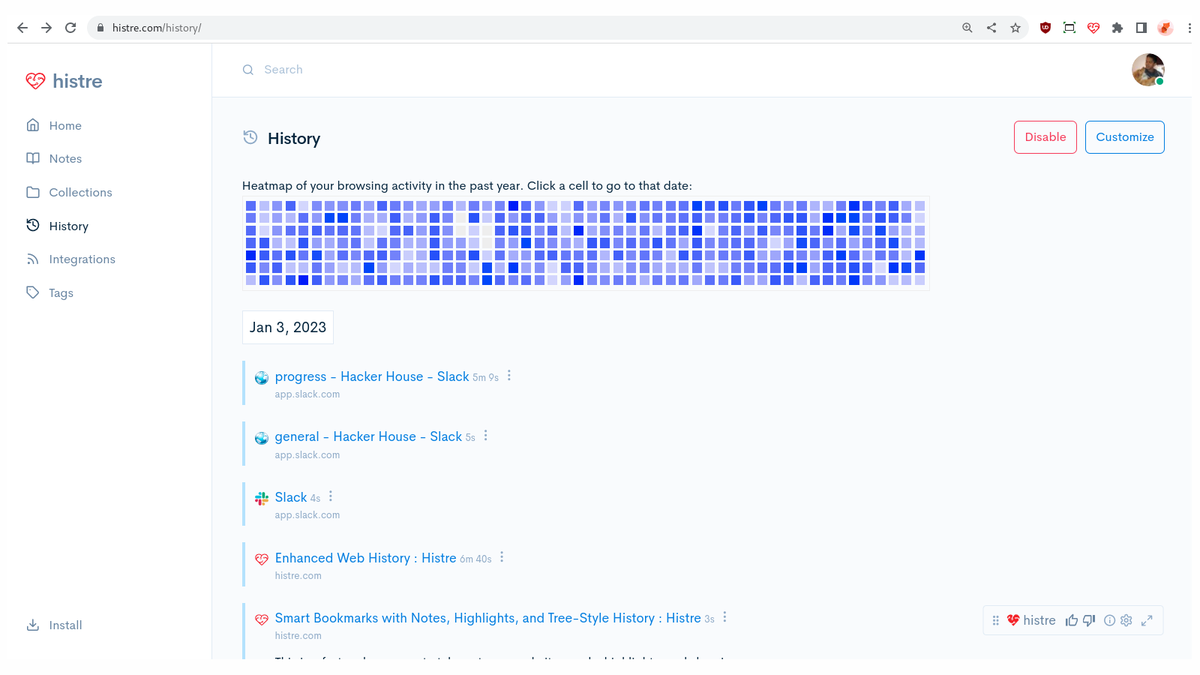This screenshot has height=675, width=1200.
Task: Open Collections section
Action: coord(80,192)
